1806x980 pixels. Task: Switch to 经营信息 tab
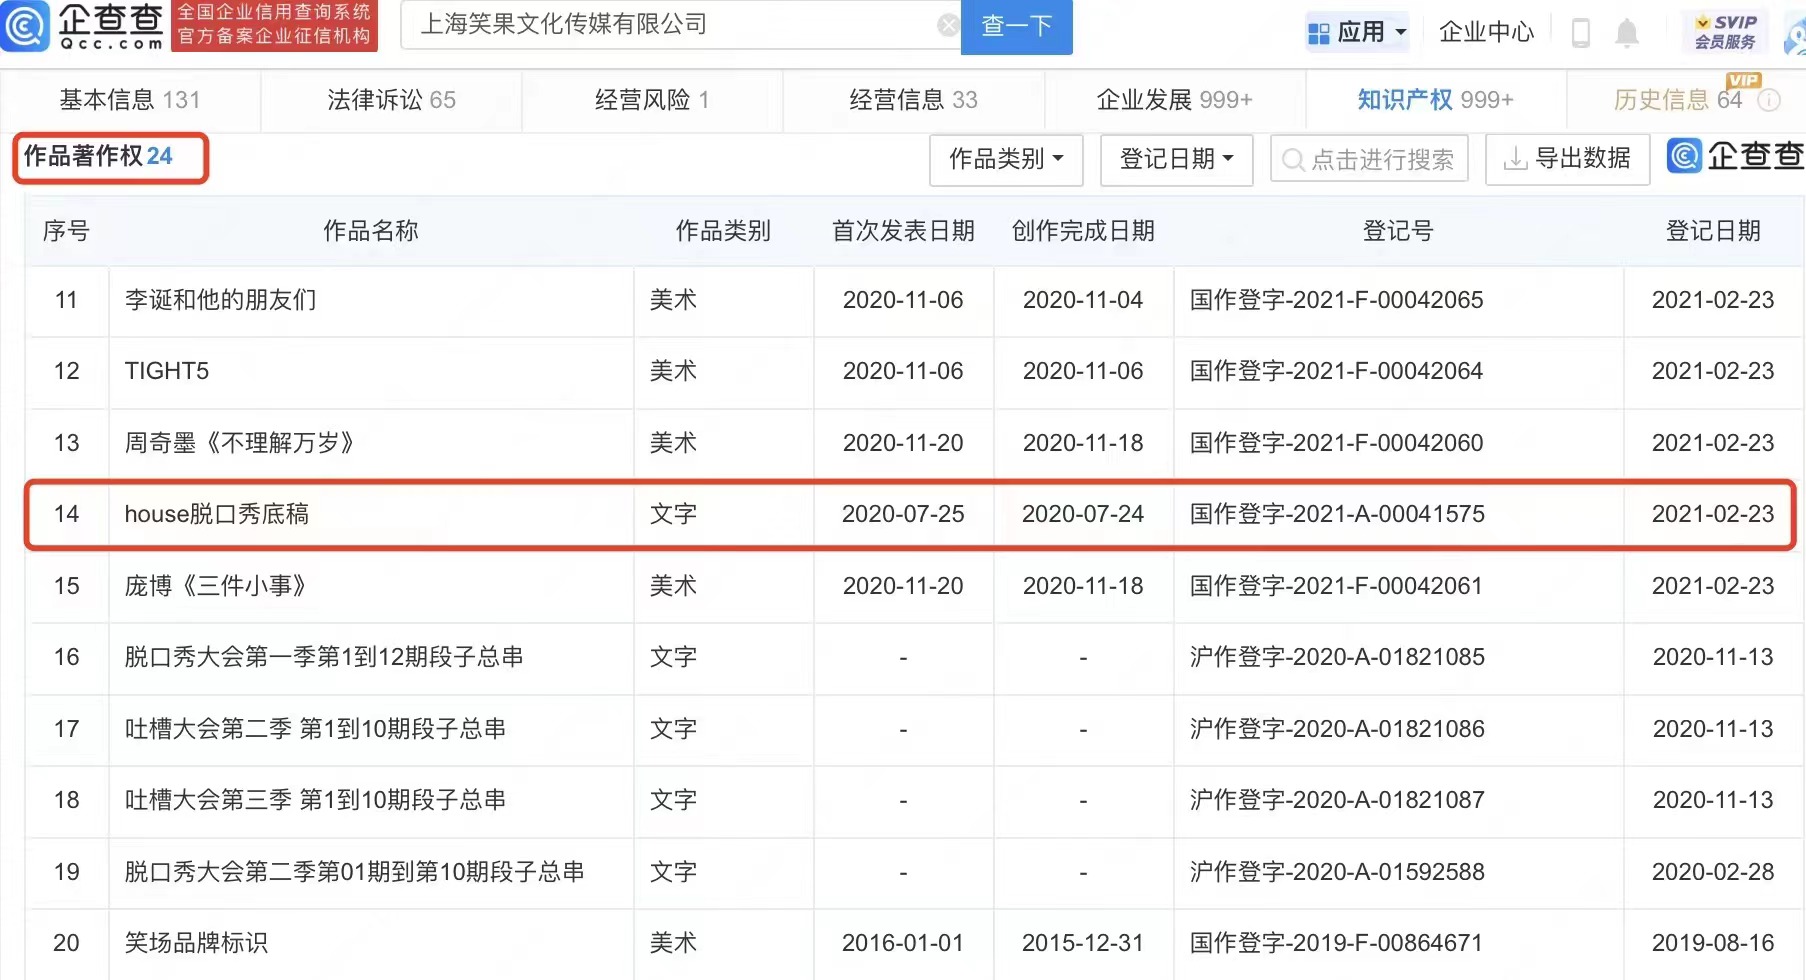pyautogui.click(x=913, y=100)
